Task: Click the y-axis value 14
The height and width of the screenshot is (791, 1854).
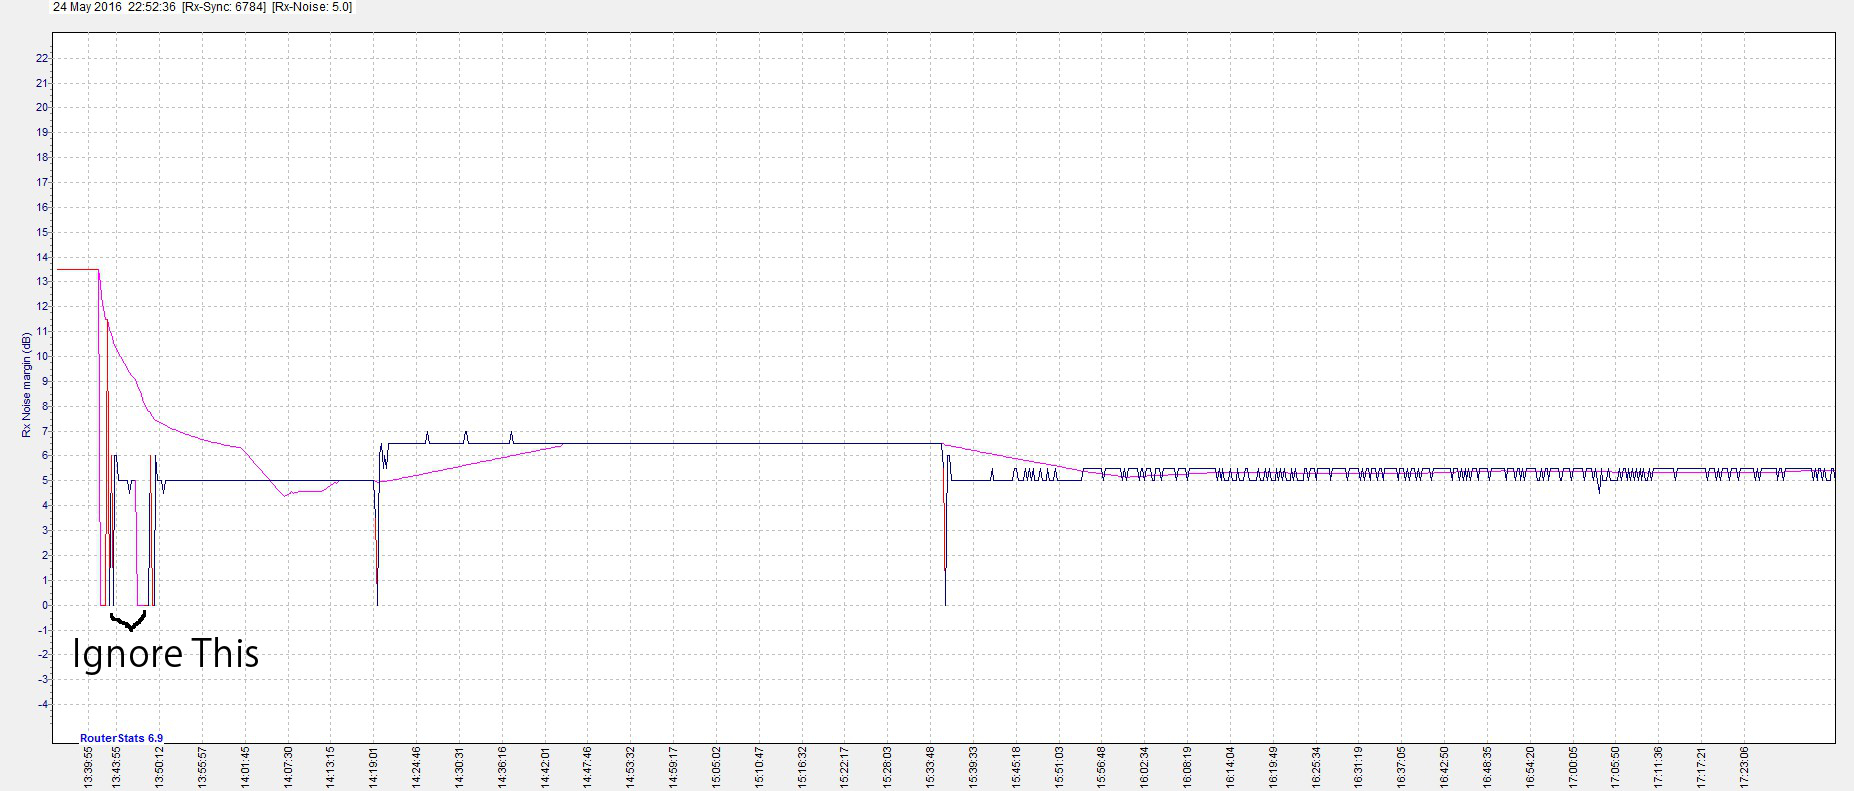Action: pyautogui.click(x=42, y=257)
